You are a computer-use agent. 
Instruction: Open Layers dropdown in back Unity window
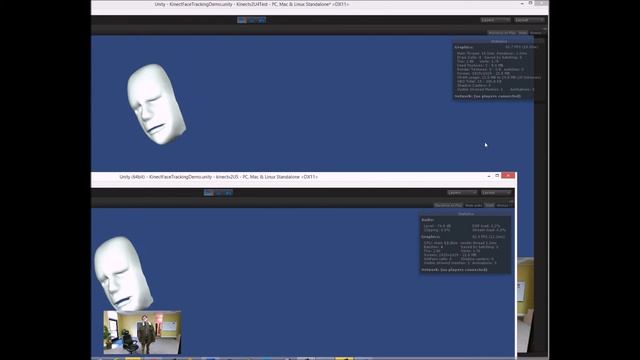(x=496, y=20)
